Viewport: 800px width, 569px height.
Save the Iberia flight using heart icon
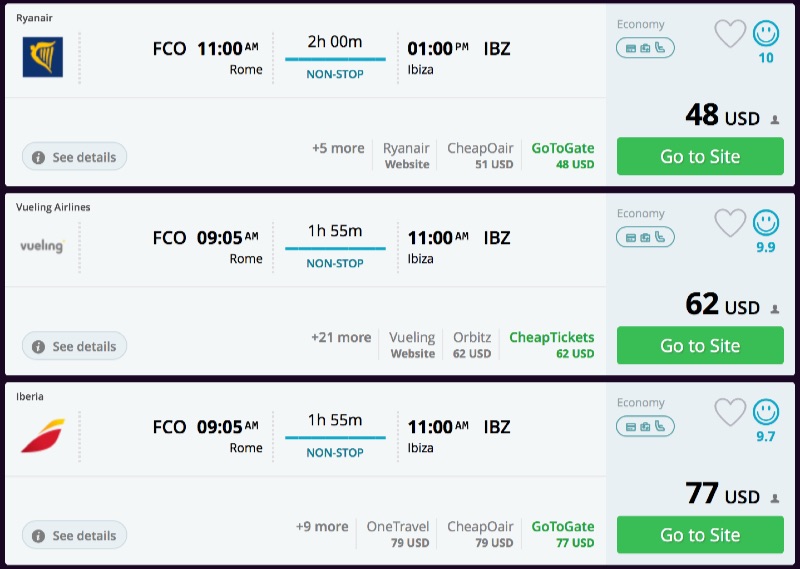[730, 412]
